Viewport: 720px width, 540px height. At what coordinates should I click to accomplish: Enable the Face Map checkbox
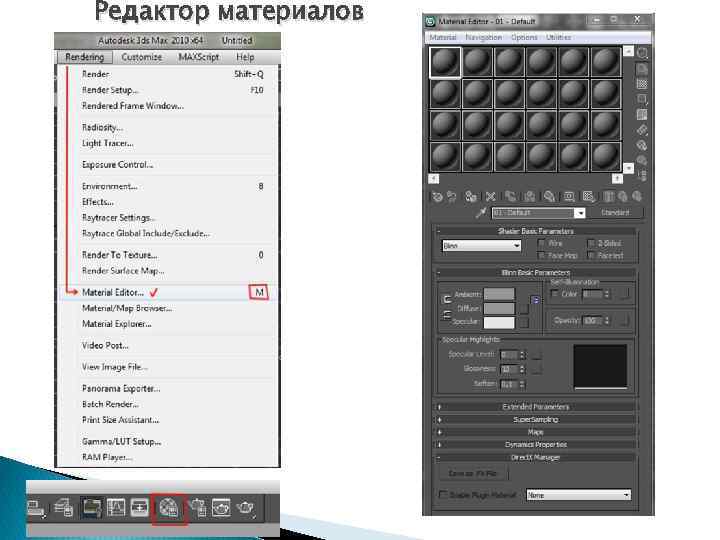tap(542, 255)
